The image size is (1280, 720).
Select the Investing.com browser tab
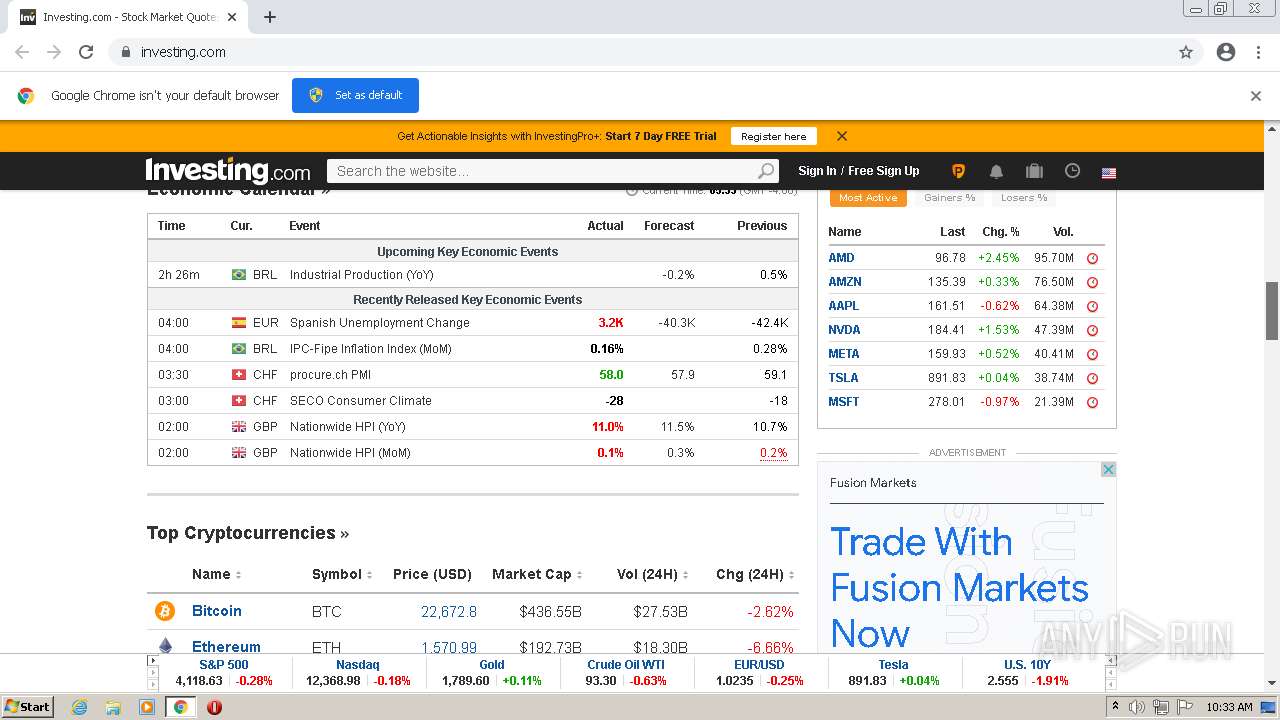pyautogui.click(x=128, y=17)
